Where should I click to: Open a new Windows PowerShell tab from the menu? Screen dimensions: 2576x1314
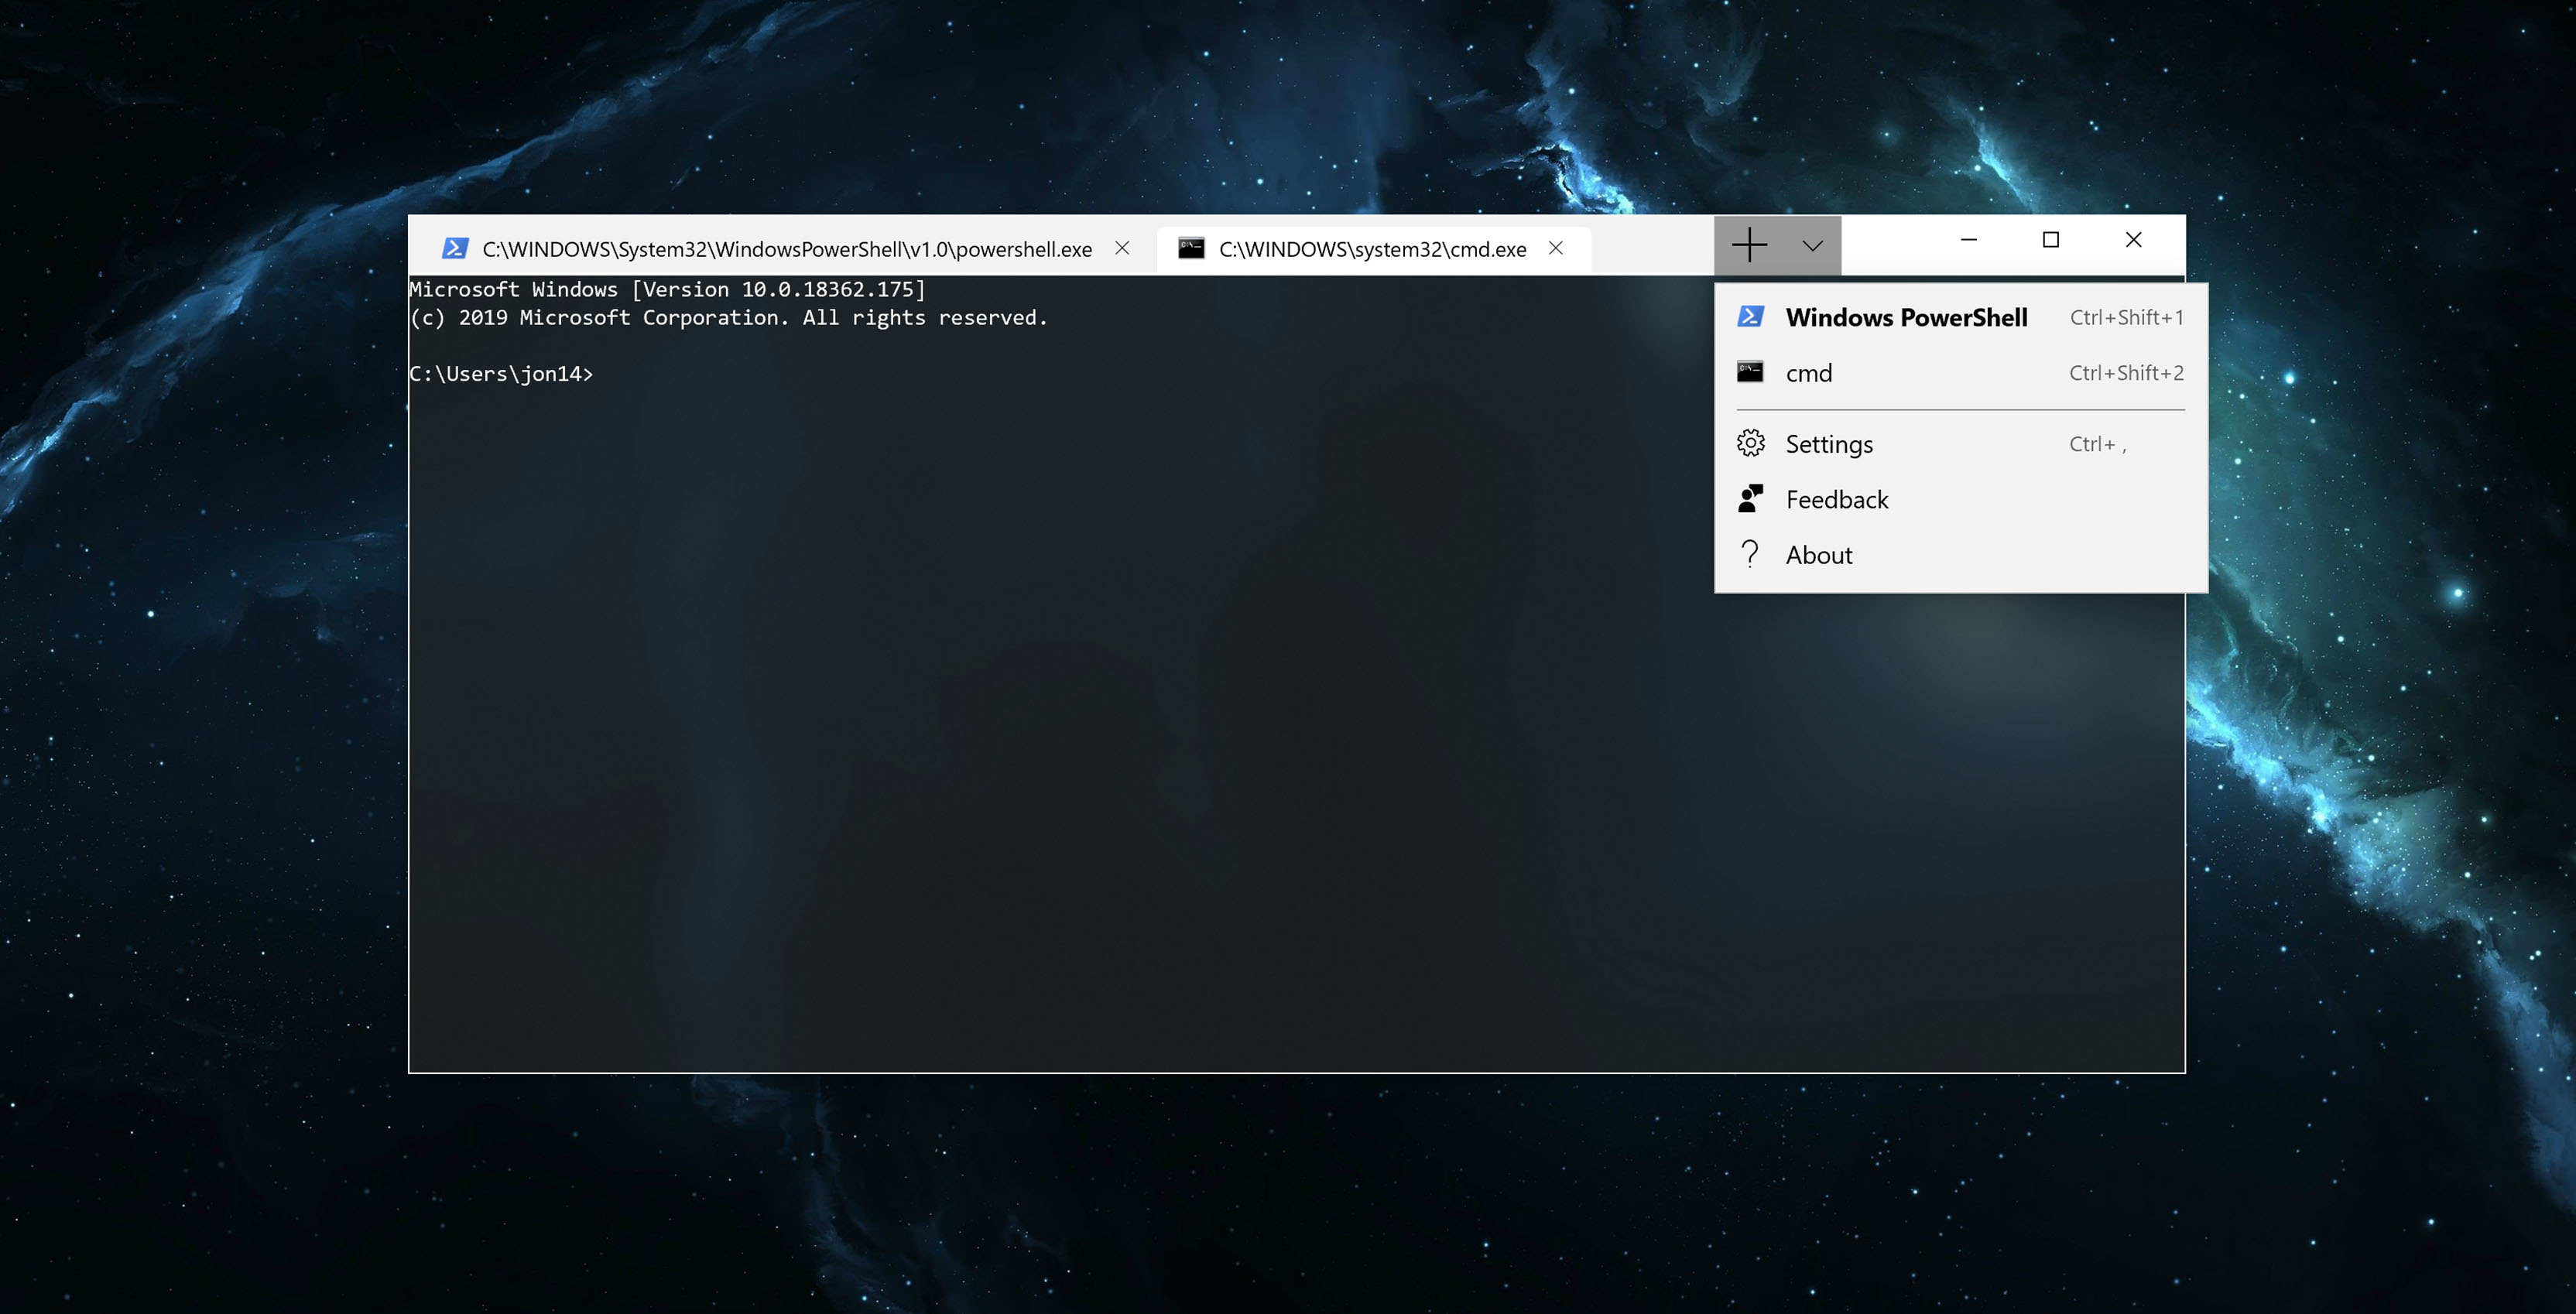click(1906, 316)
